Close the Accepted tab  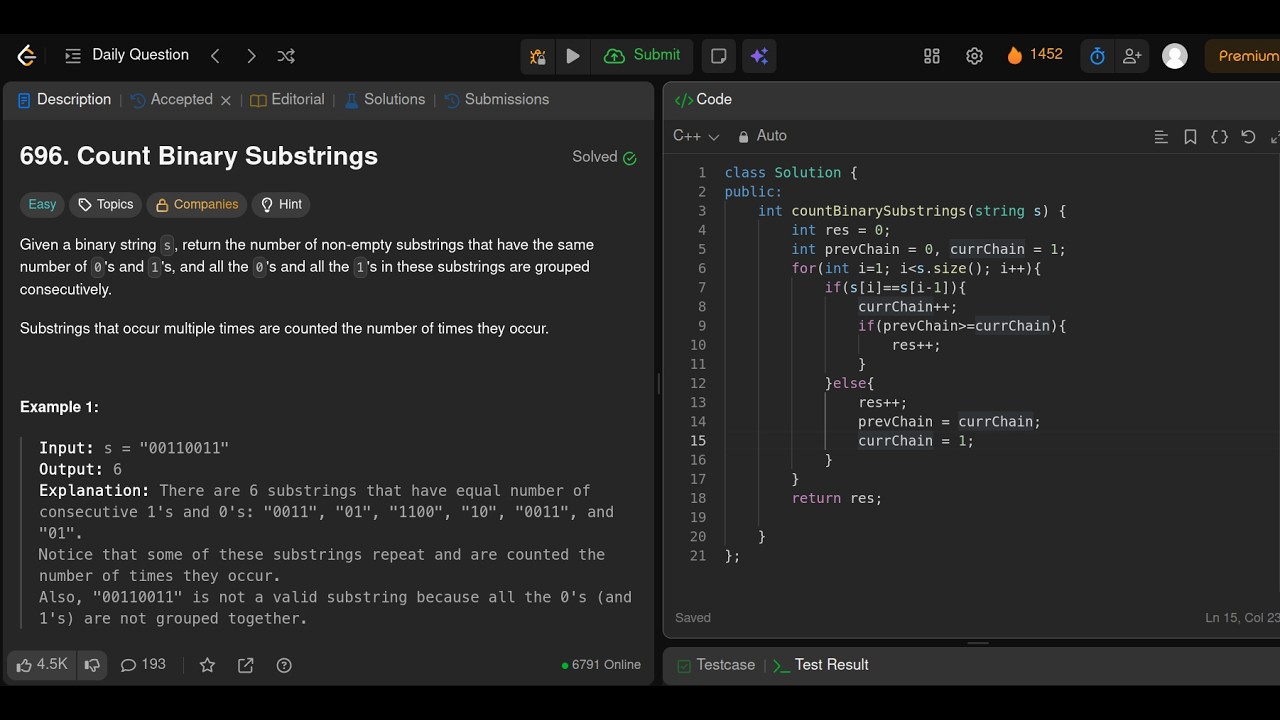(226, 101)
